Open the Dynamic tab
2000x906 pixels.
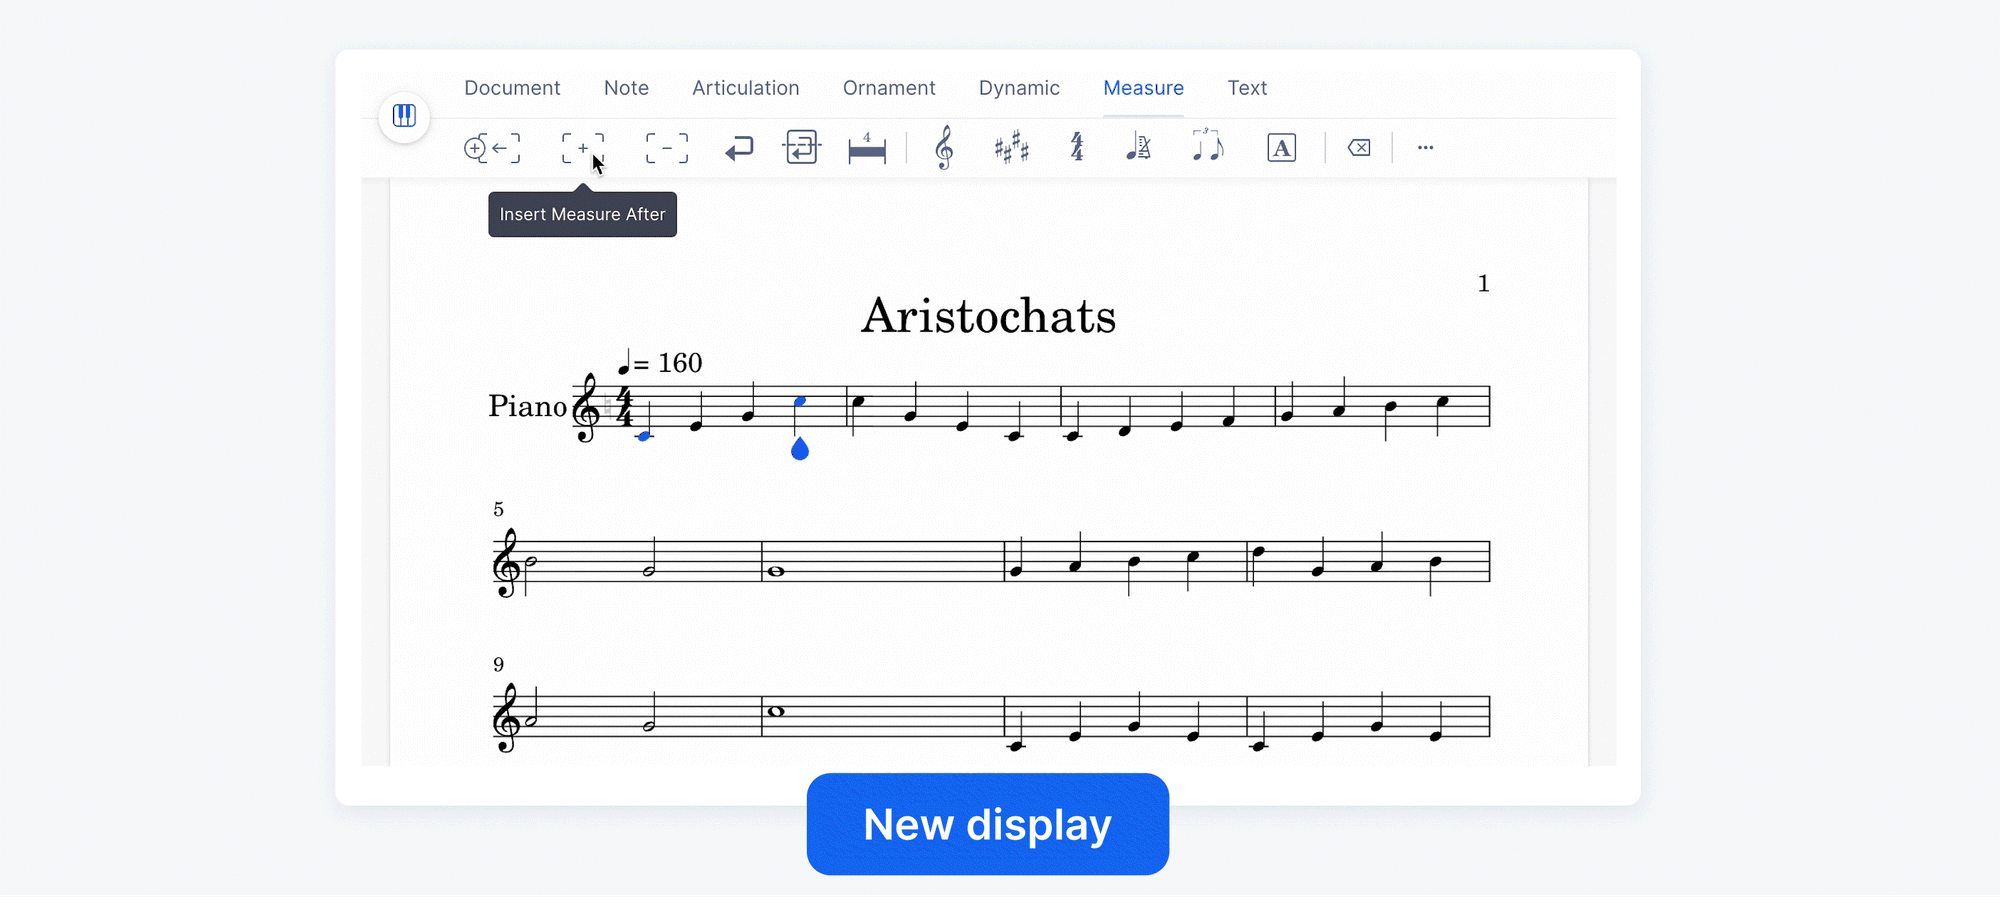pyautogui.click(x=1019, y=88)
